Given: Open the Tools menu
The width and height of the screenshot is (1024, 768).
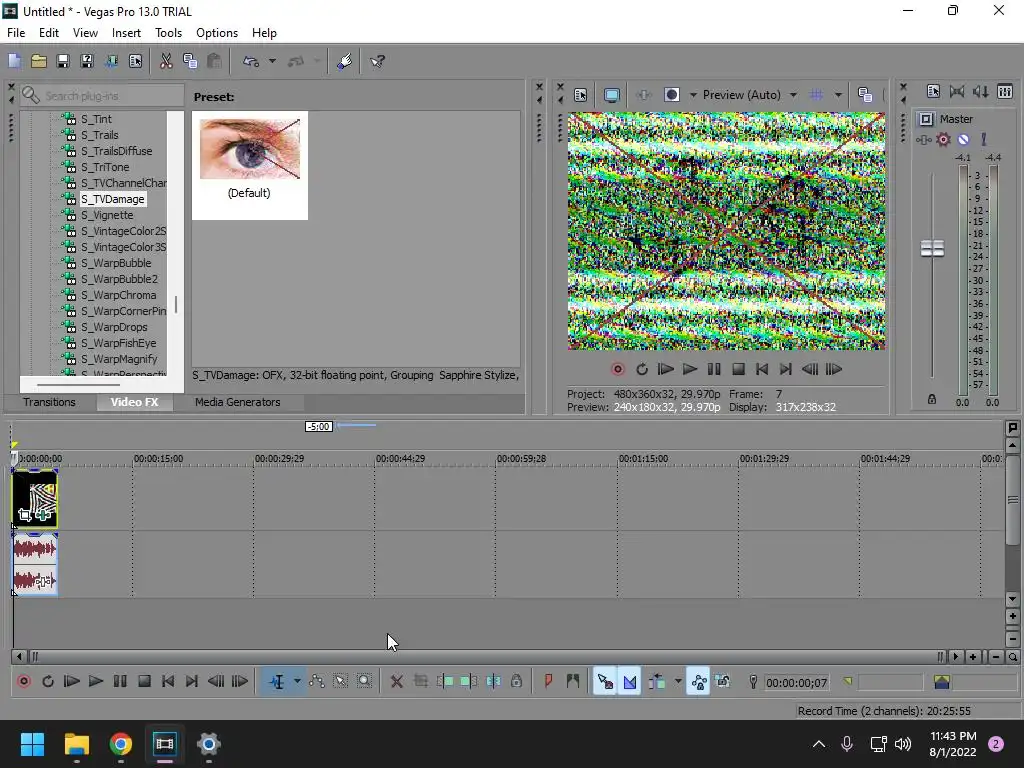Looking at the screenshot, I should [168, 33].
